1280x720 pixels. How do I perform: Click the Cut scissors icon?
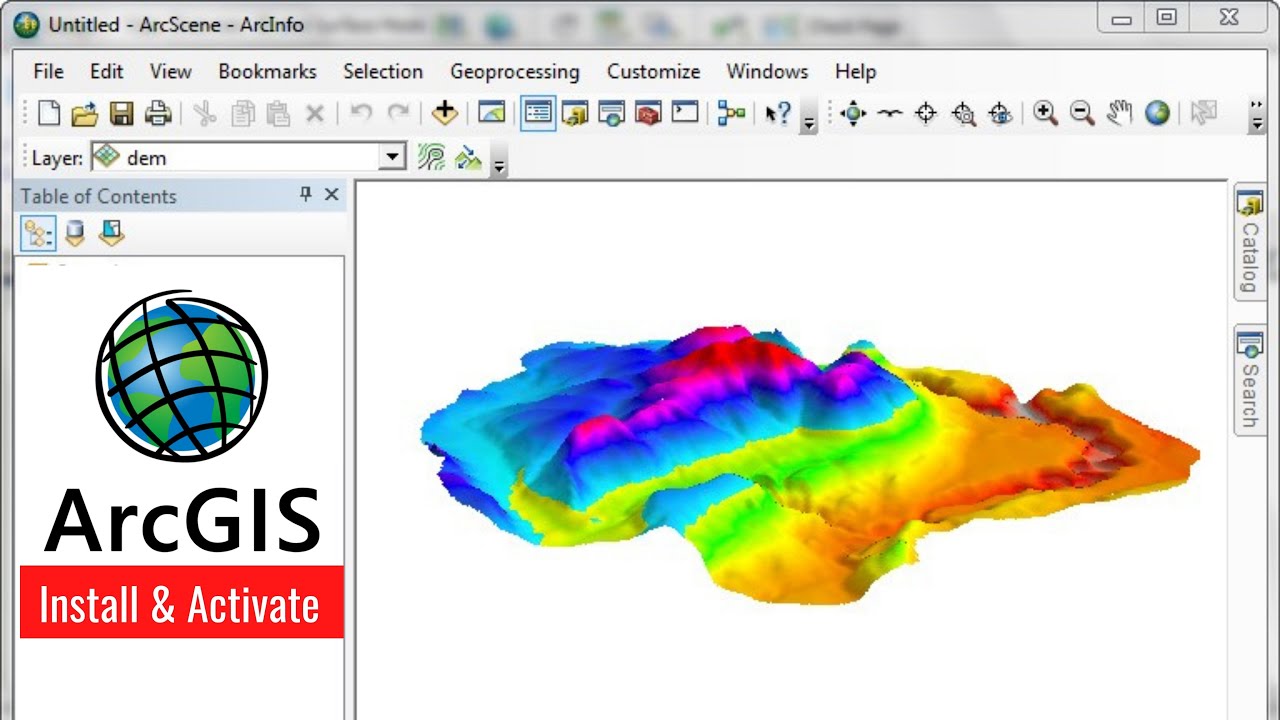coord(205,113)
